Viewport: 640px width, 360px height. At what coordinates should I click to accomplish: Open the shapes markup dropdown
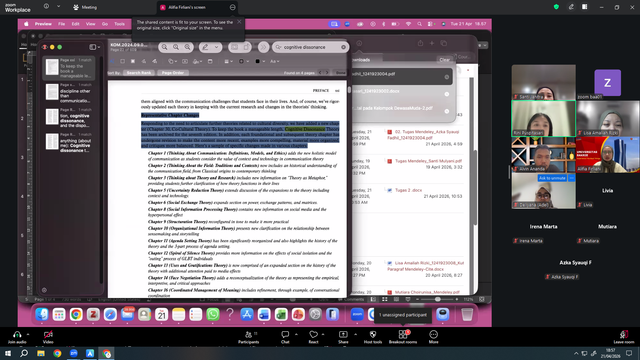click(x=172, y=61)
